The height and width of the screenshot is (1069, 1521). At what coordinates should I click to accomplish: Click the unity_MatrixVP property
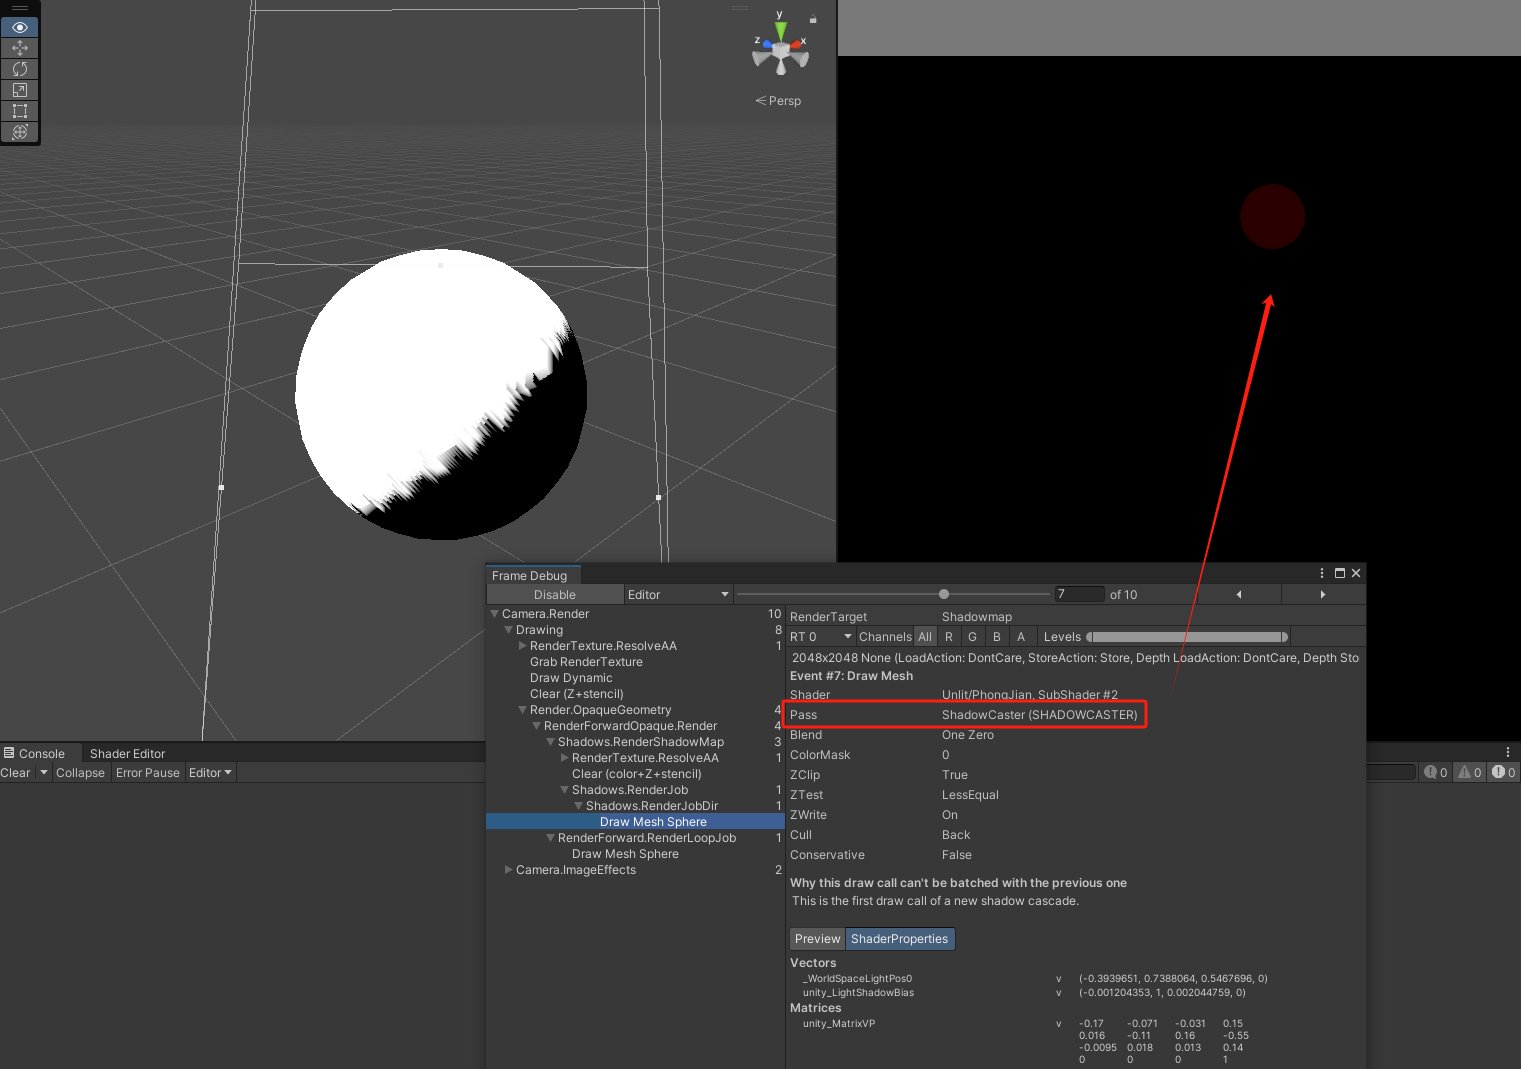click(839, 1024)
